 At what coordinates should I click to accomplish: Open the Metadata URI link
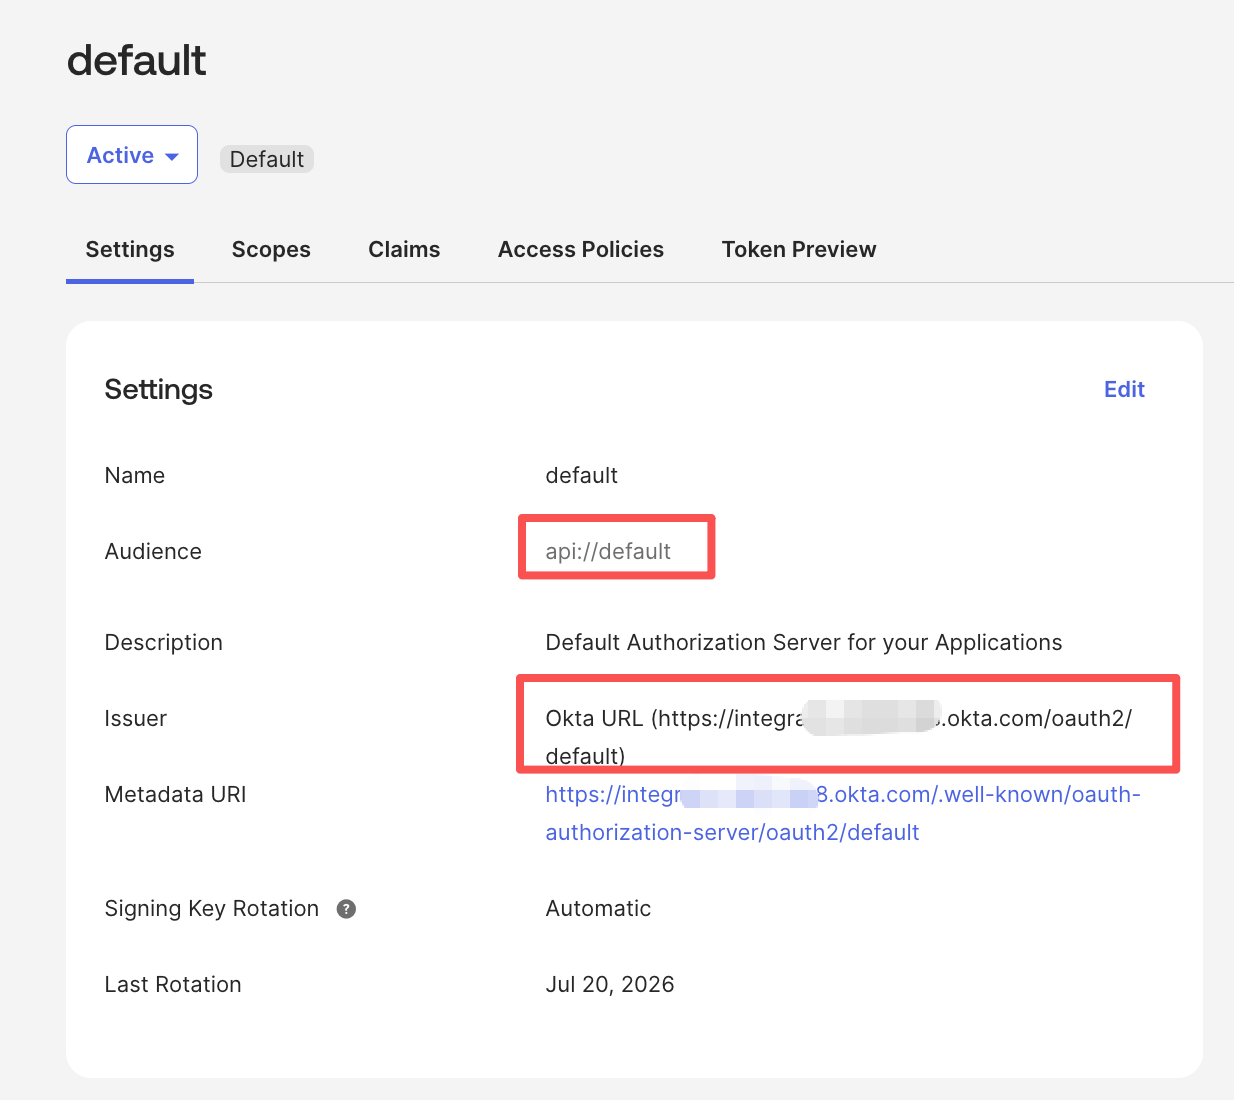point(843,813)
